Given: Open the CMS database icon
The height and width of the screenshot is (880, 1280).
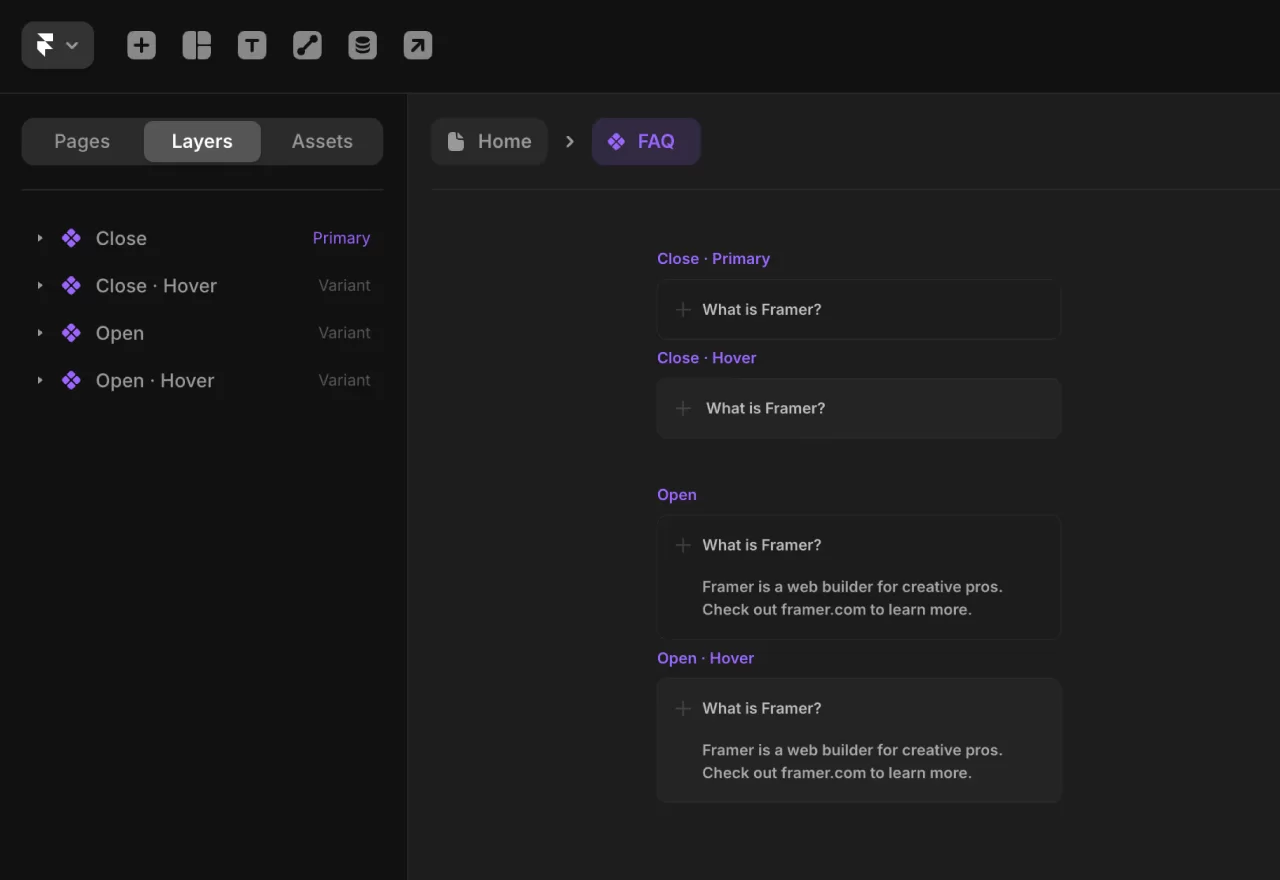Looking at the screenshot, I should (x=362, y=45).
